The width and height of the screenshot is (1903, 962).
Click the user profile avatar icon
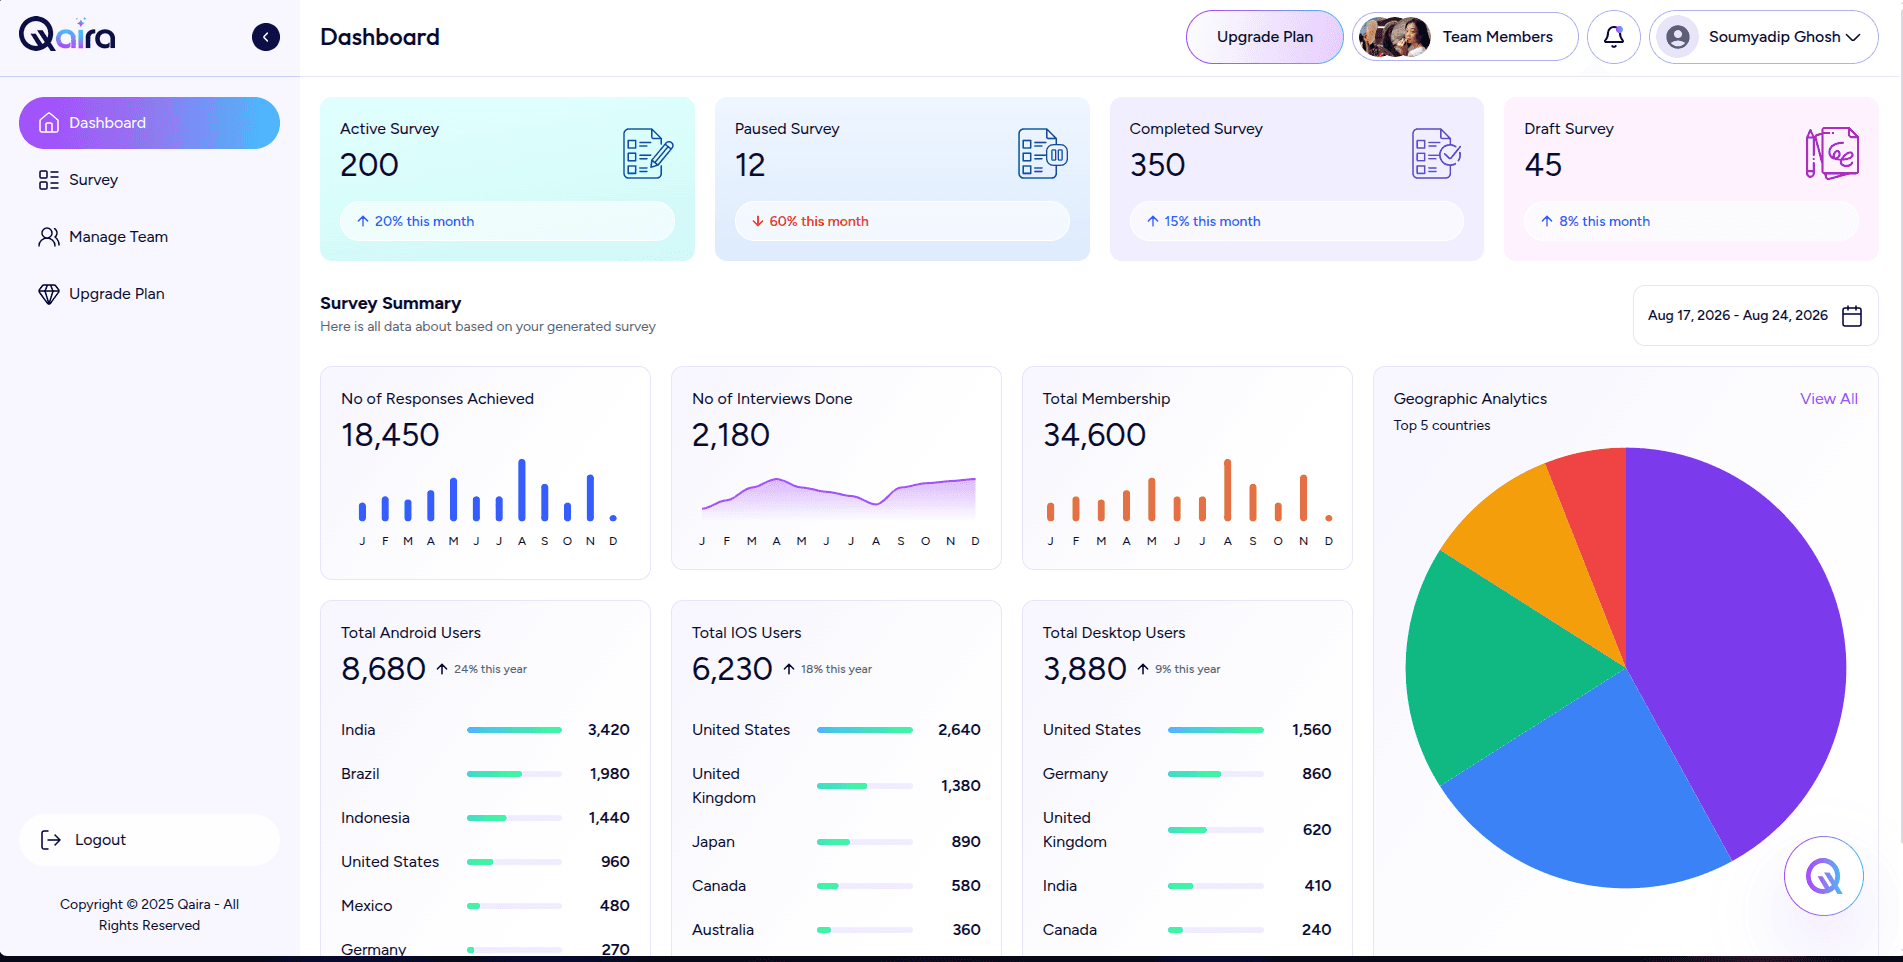[x=1678, y=37]
